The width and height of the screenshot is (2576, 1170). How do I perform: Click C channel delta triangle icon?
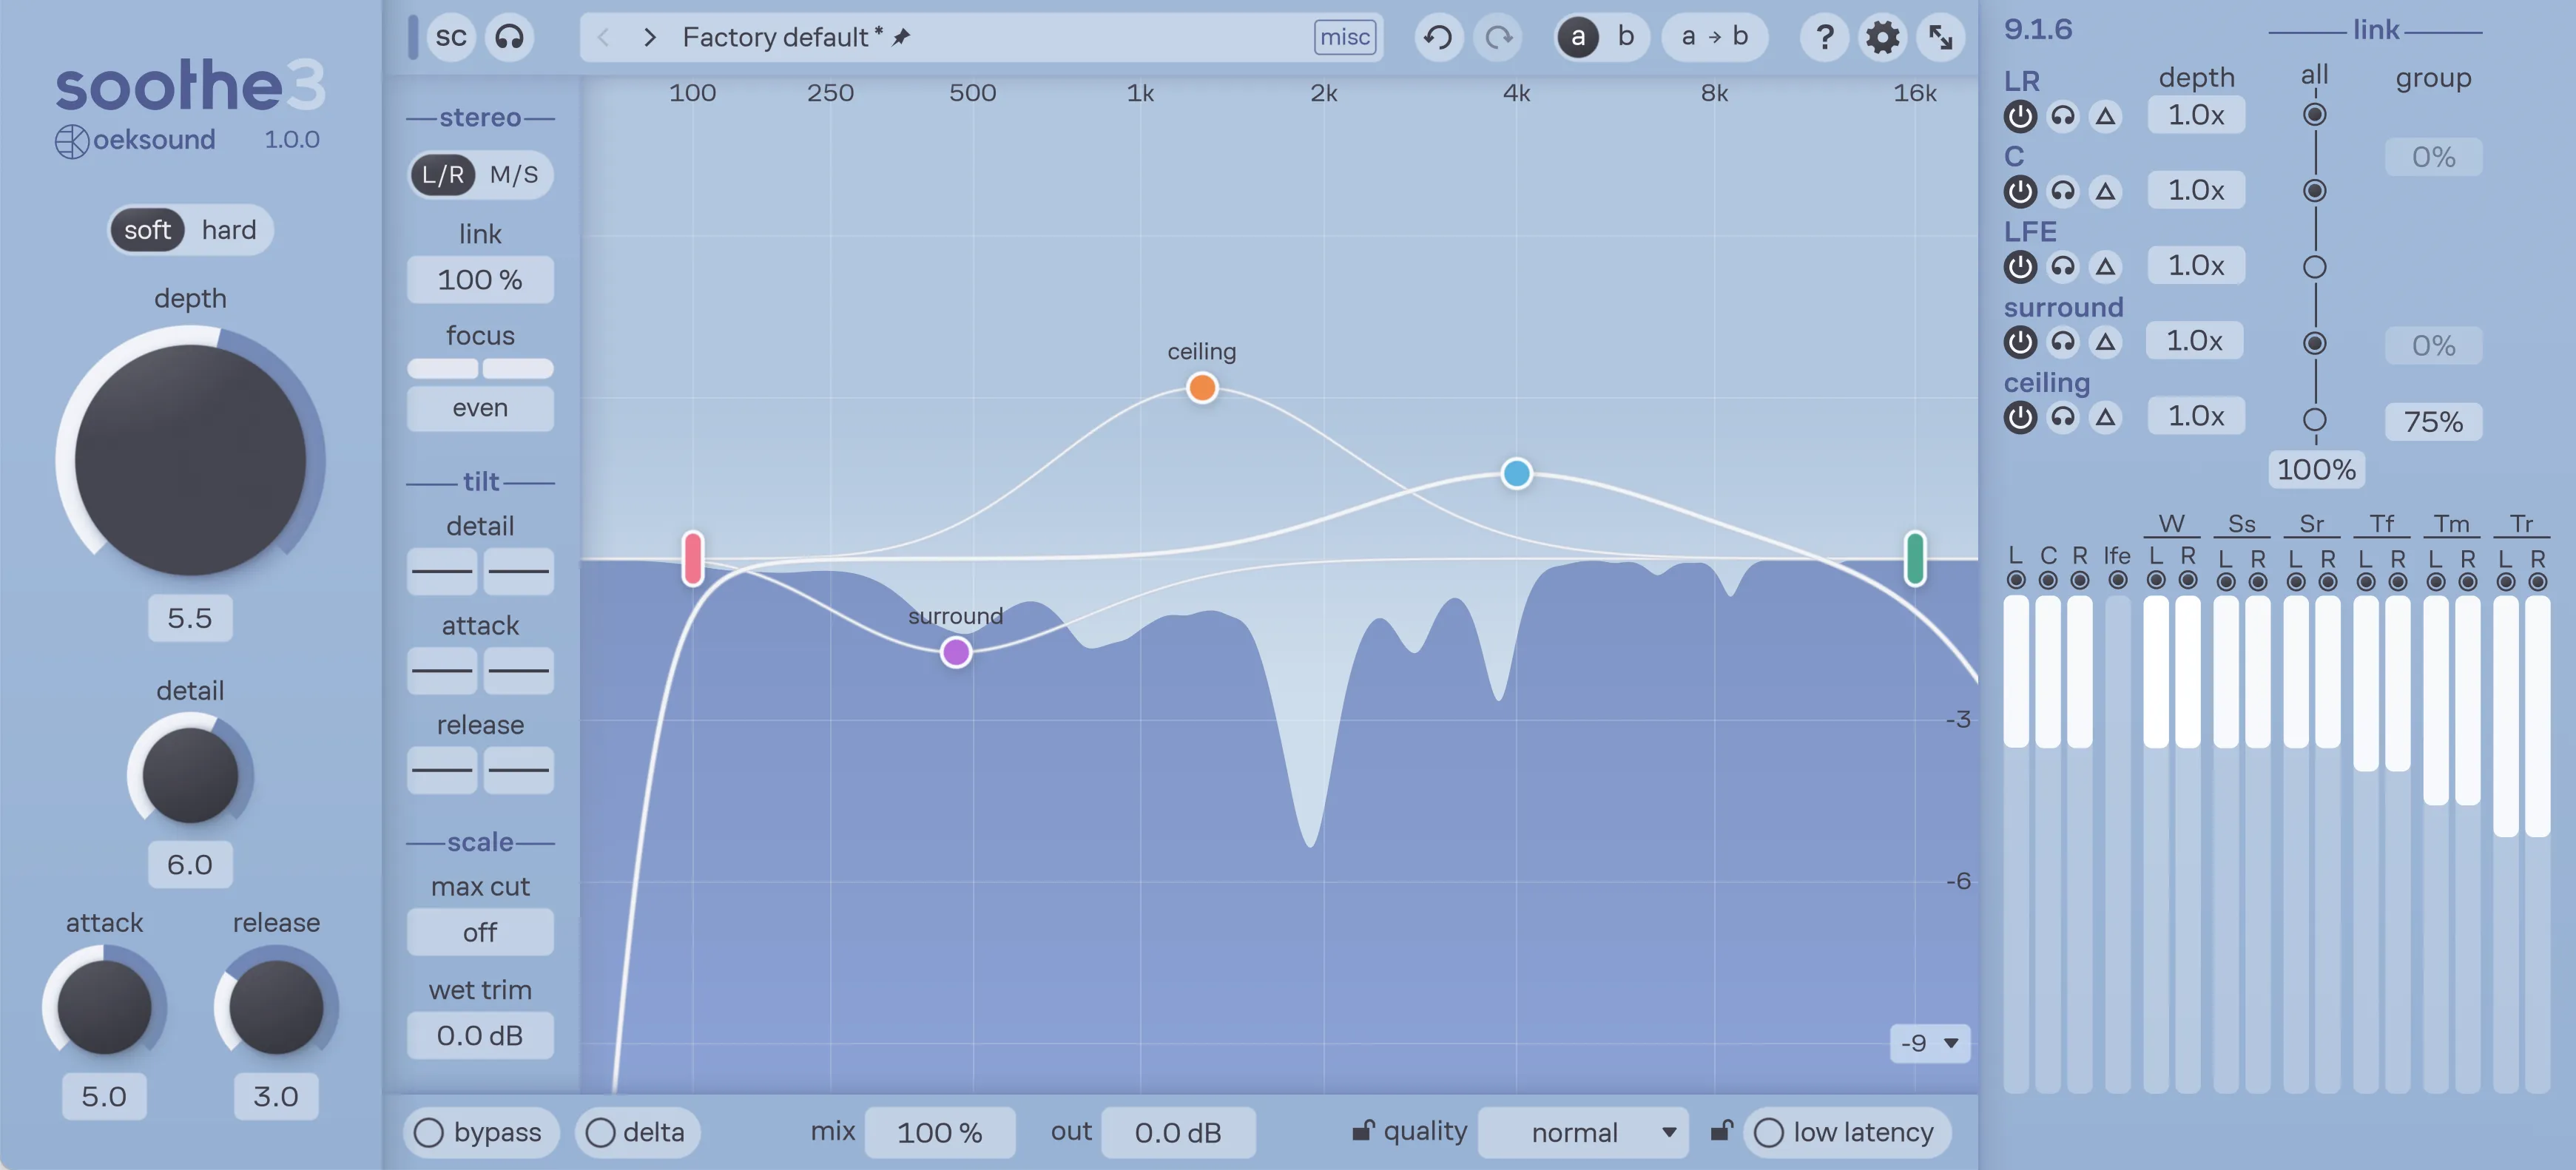[x=2106, y=191]
